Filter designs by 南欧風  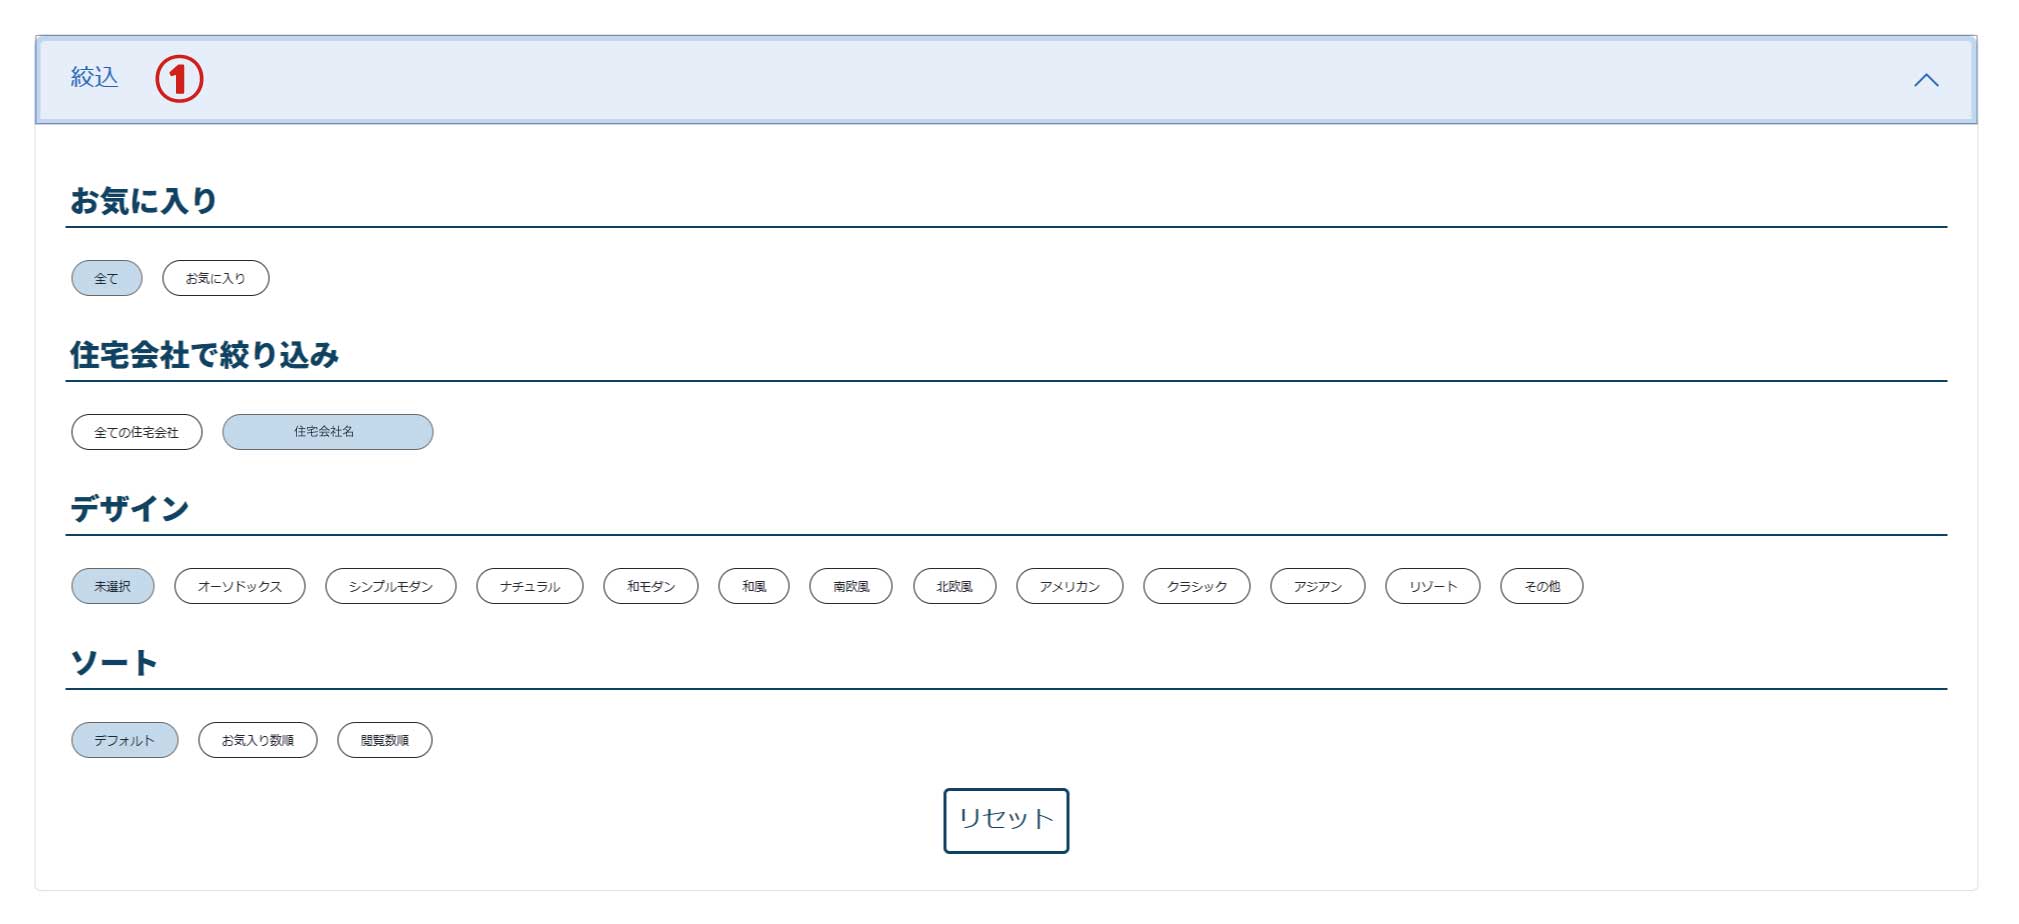850,587
